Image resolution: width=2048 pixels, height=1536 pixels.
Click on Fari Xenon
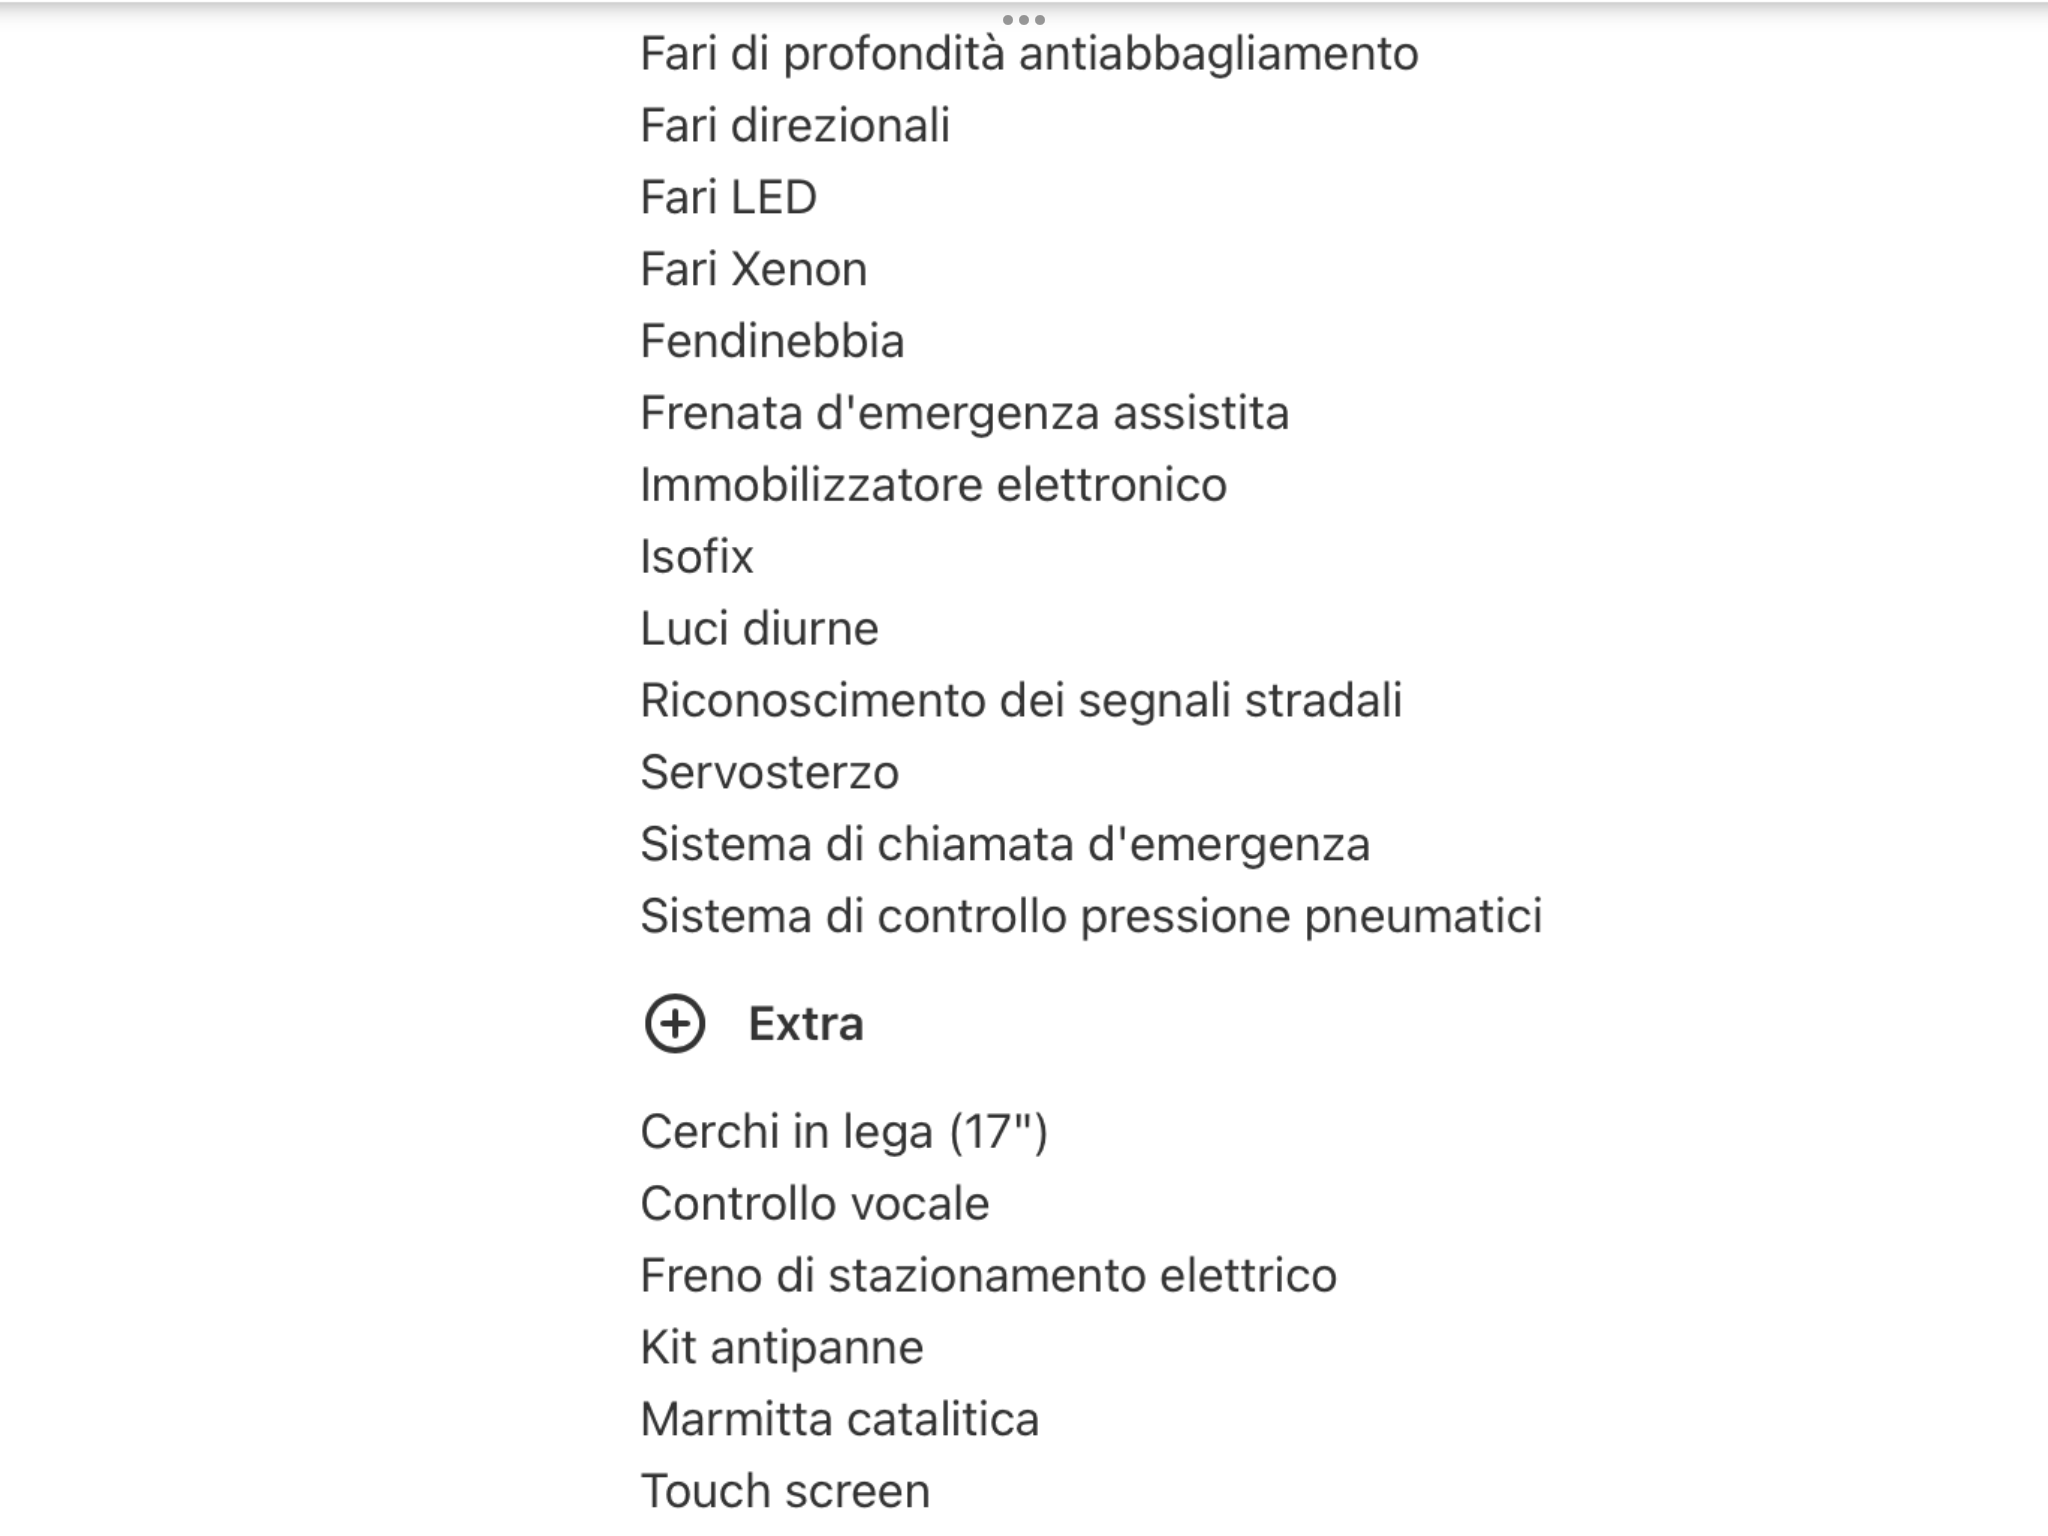[753, 270]
